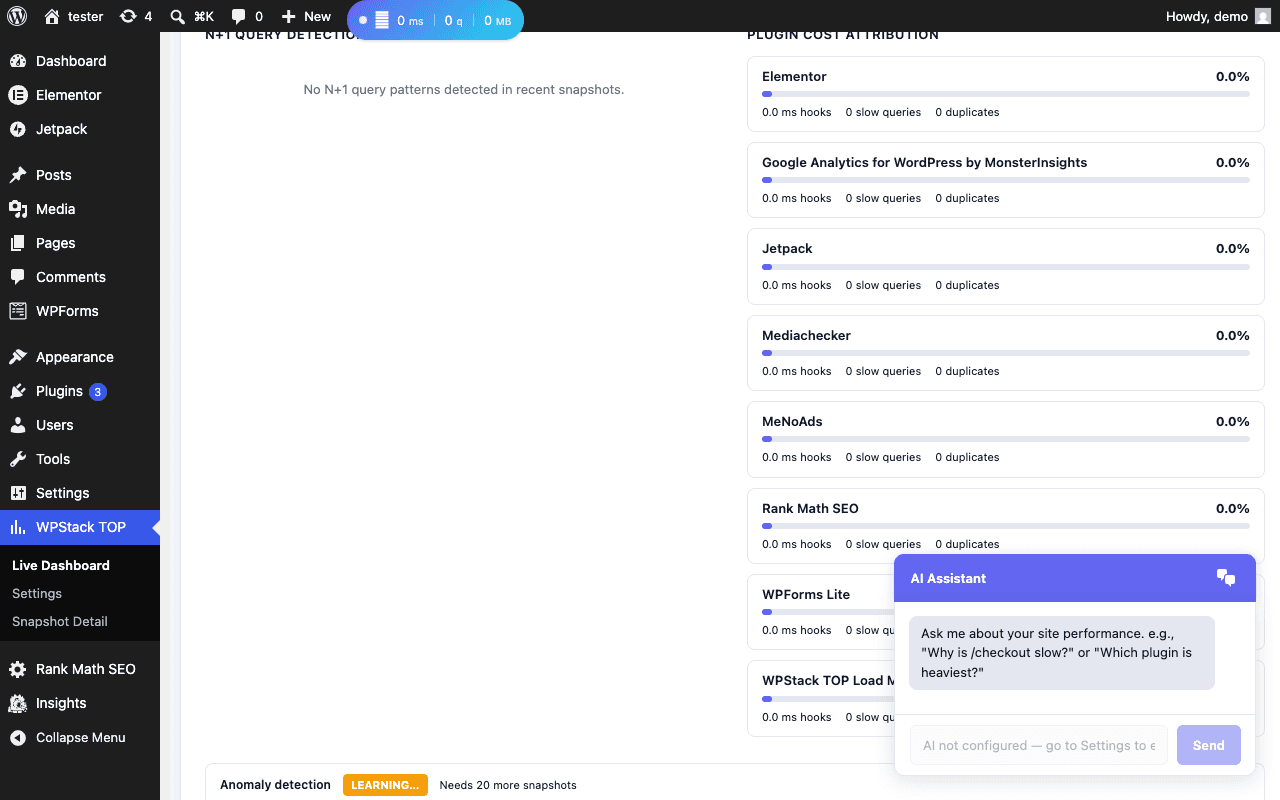Click the MeNoAds plugin name
The width and height of the screenshot is (1280, 800).
[x=792, y=421]
